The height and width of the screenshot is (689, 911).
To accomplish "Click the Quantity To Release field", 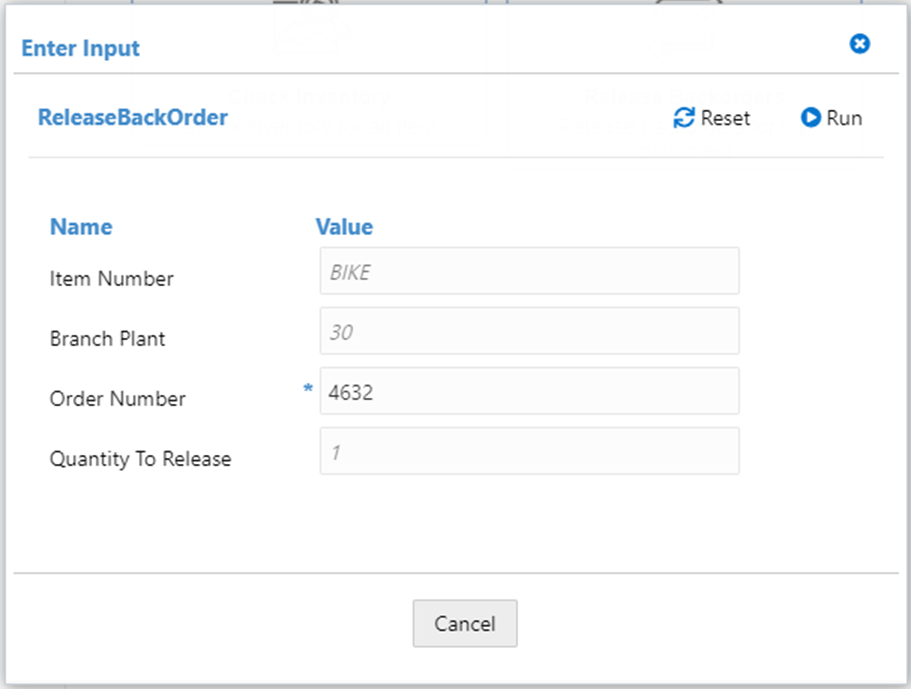I will (x=528, y=451).
